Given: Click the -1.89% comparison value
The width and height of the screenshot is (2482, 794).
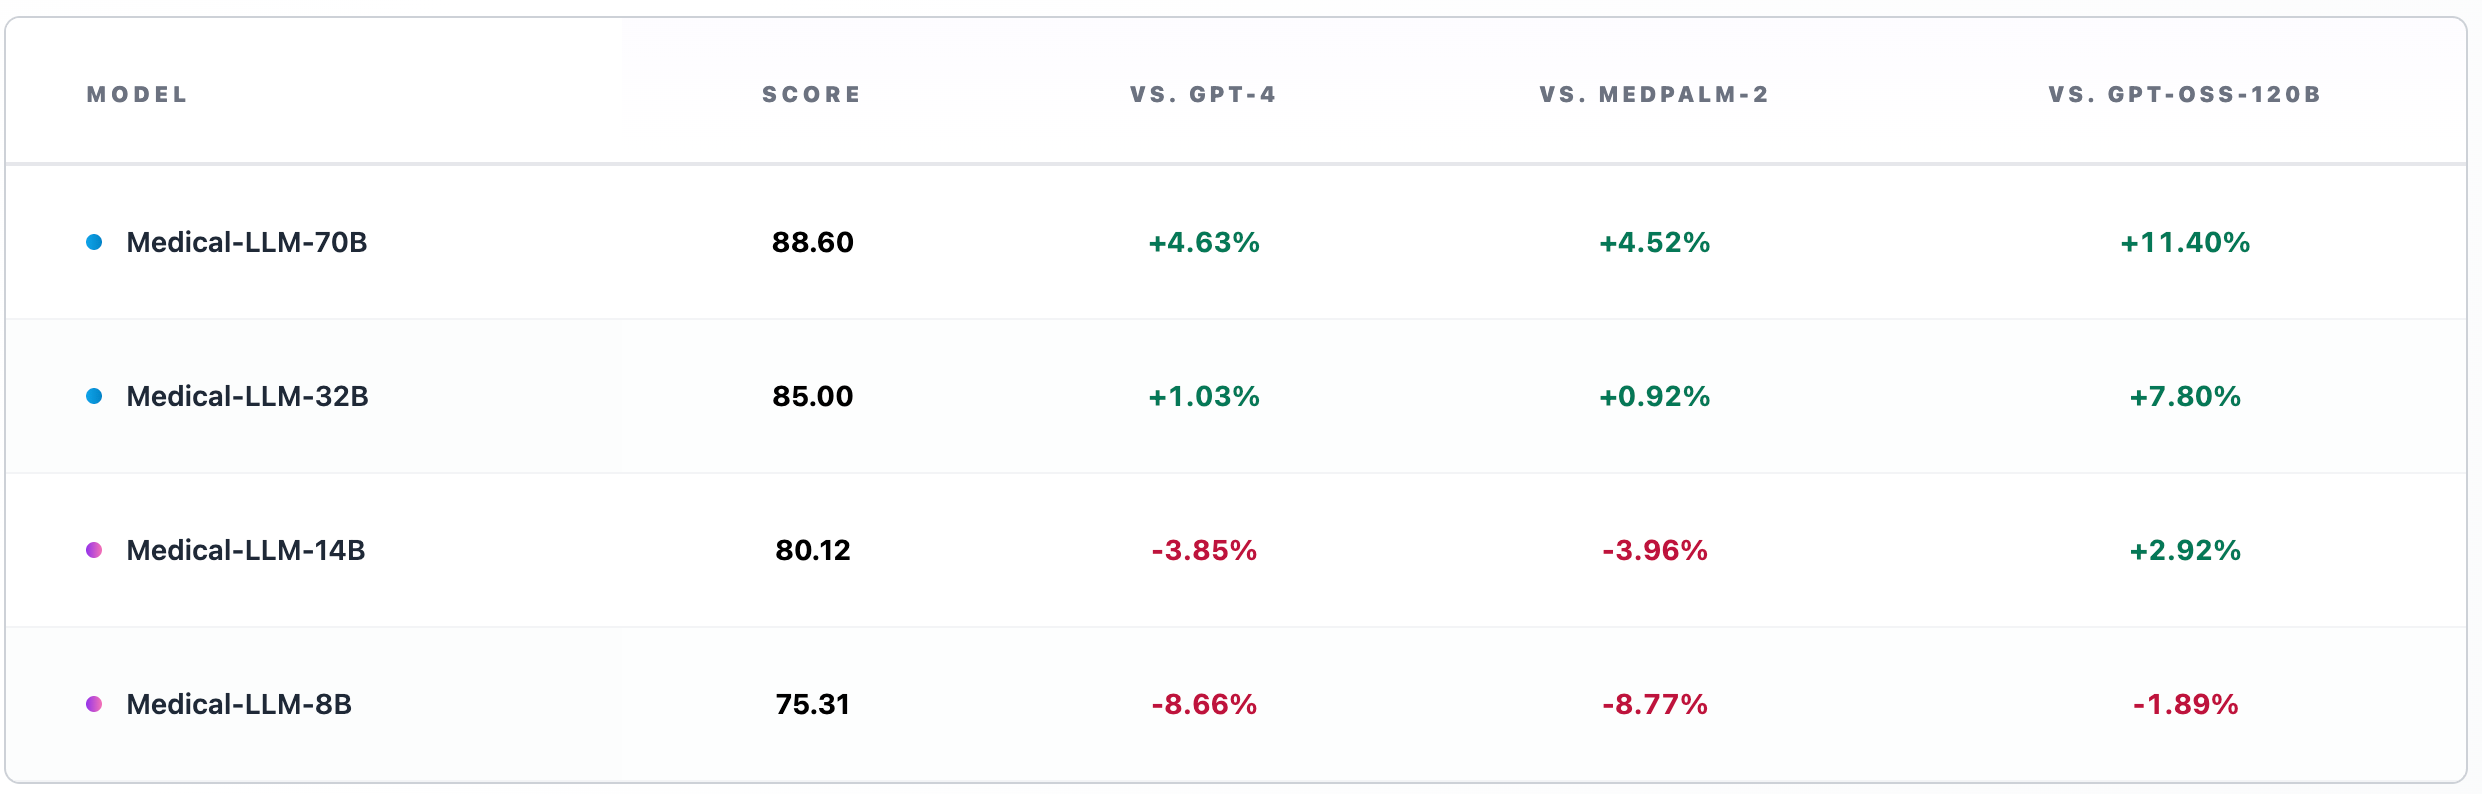Looking at the screenshot, I should tap(2185, 704).
